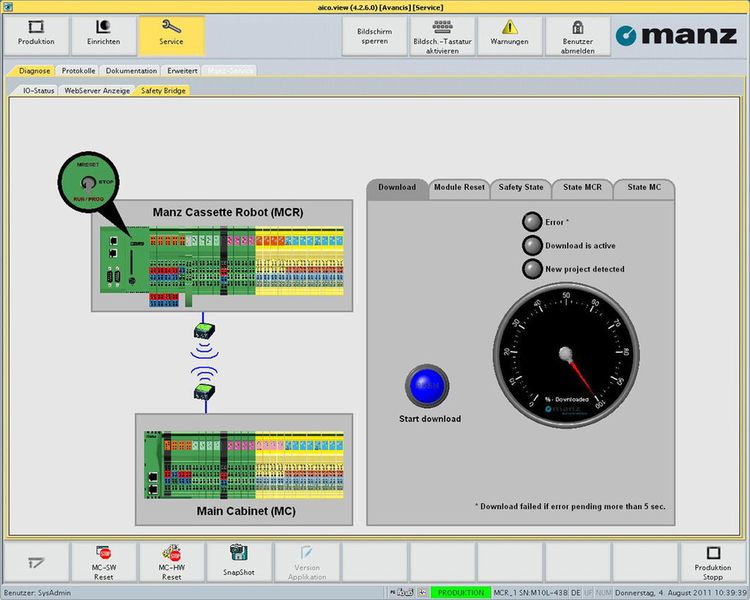750x600 pixels.
Task: Activate the on-screen keyboard button
Action: (x=442, y=36)
